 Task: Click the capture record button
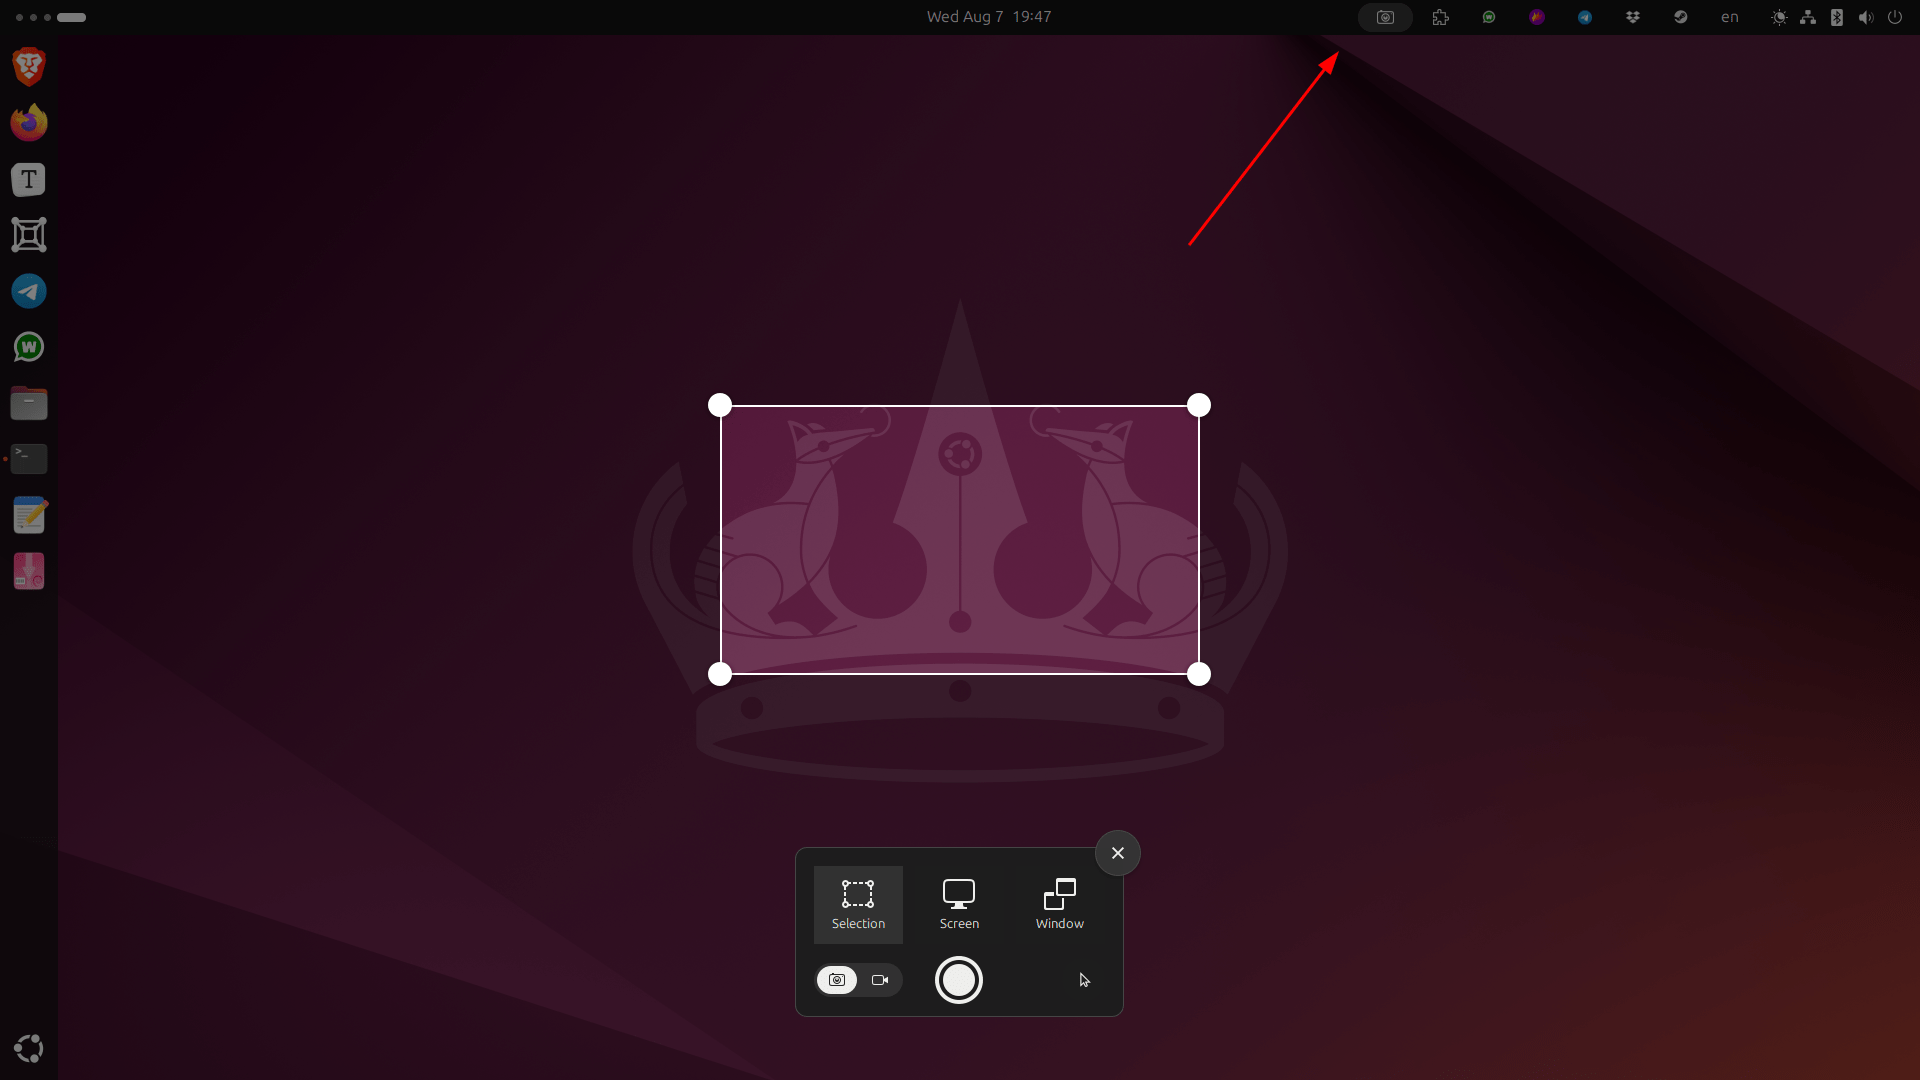point(959,978)
